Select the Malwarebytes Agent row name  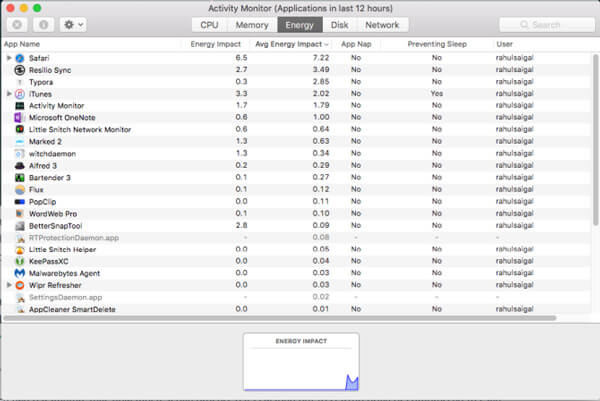click(64, 274)
